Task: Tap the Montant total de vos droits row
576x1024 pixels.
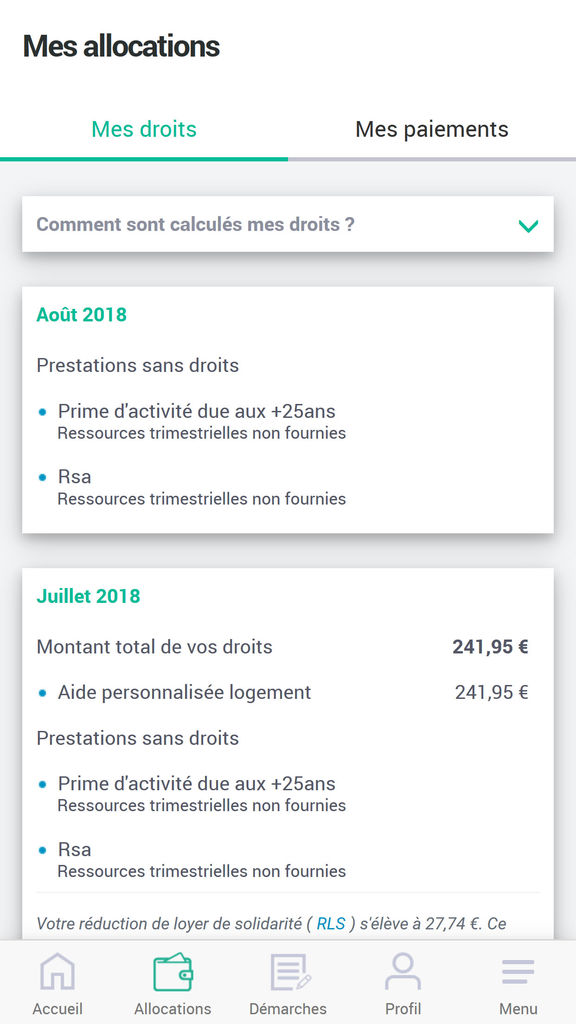Action: pos(282,647)
